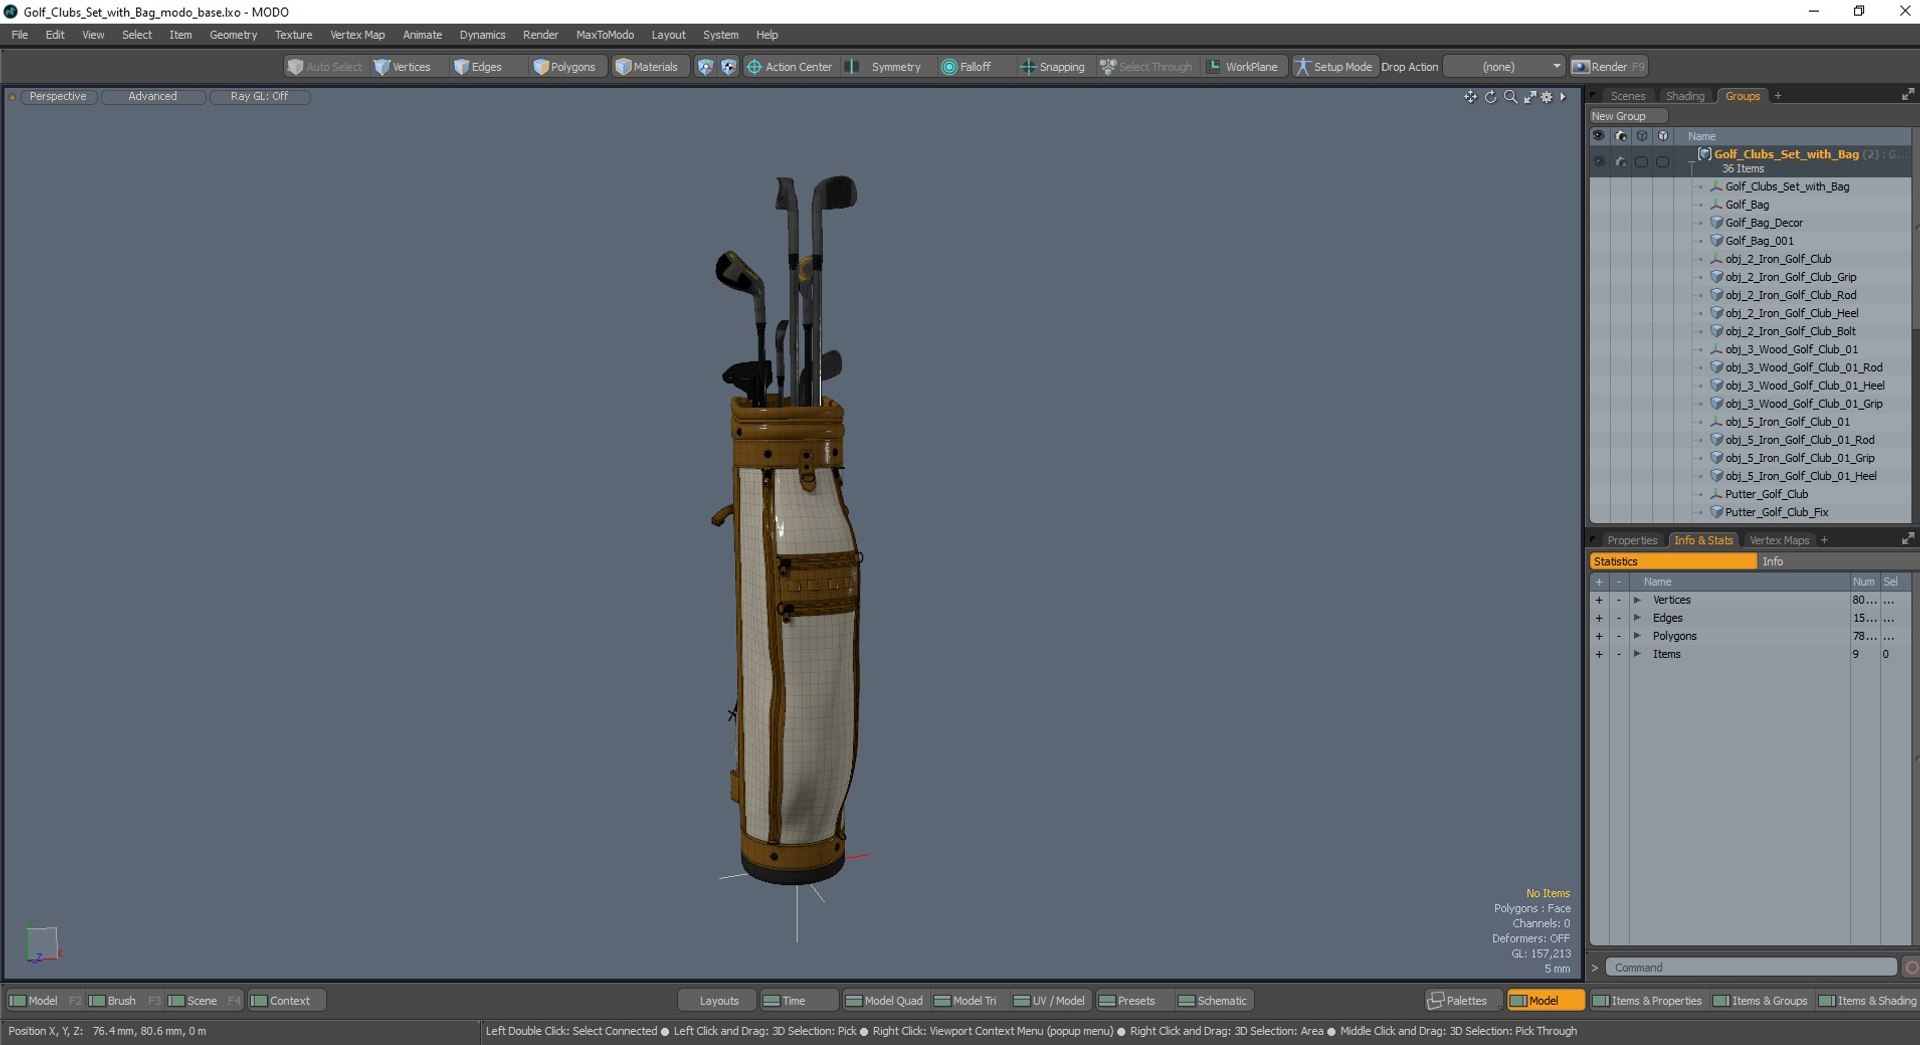Open Action Center options
This screenshot has height=1045, width=1920.
click(789, 67)
